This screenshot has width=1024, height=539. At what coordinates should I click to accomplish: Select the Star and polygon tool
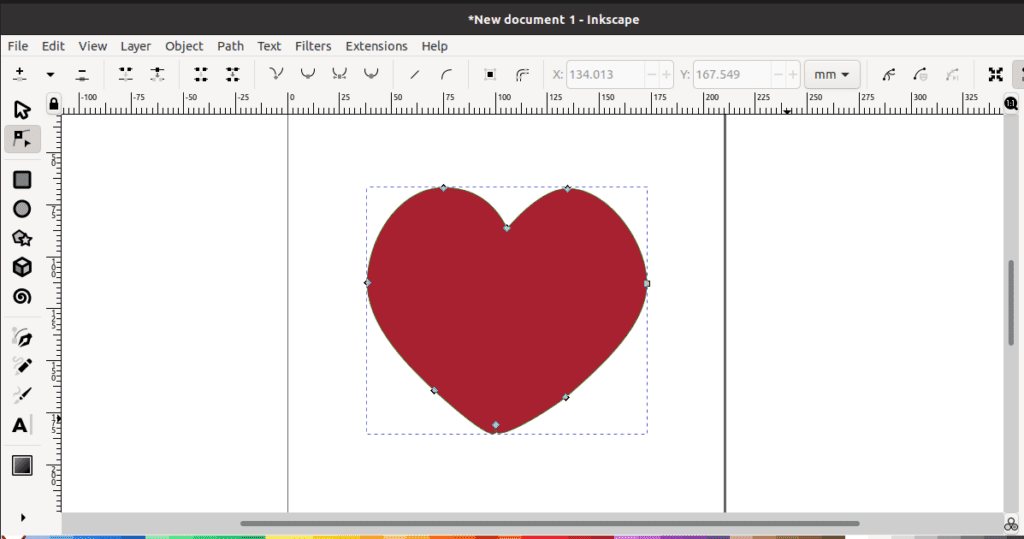[22, 238]
